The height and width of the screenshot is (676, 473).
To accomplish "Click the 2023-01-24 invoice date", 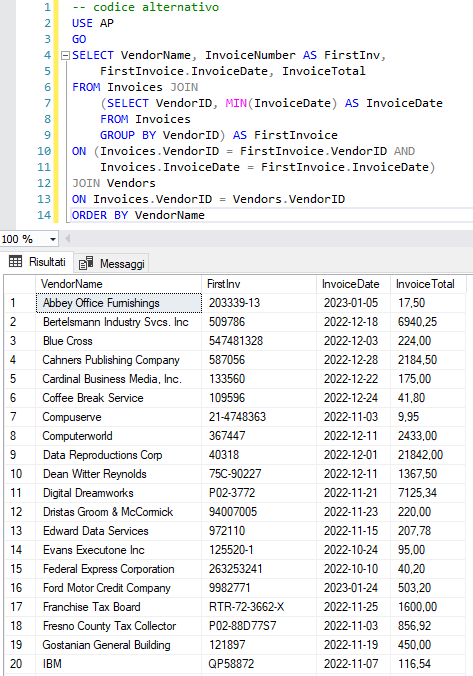I will pyautogui.click(x=351, y=588).
